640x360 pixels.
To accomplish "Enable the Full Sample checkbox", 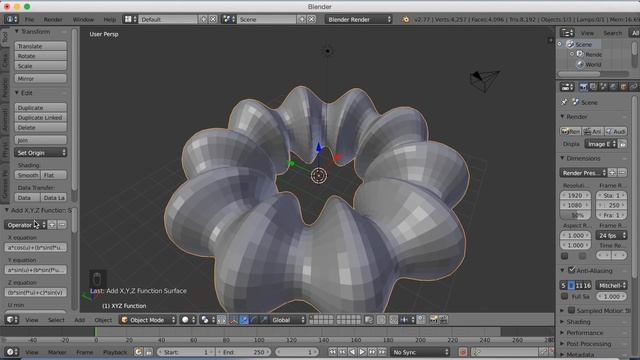I will 564,296.
